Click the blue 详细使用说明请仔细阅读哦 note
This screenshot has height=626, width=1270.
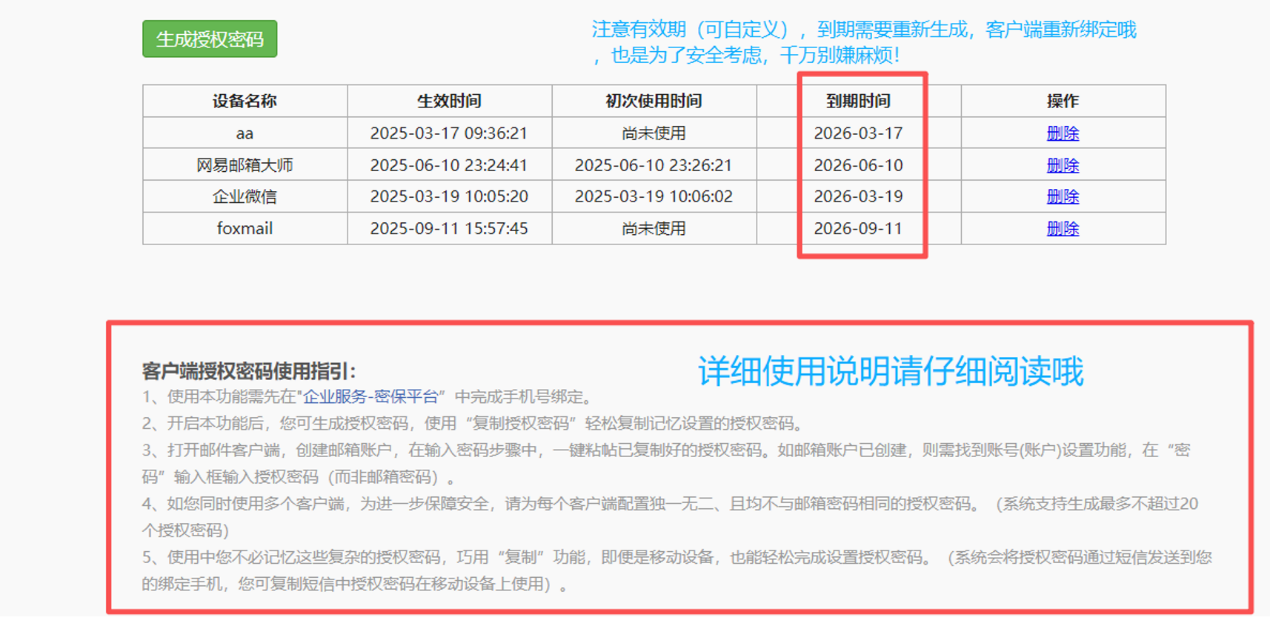pos(890,372)
